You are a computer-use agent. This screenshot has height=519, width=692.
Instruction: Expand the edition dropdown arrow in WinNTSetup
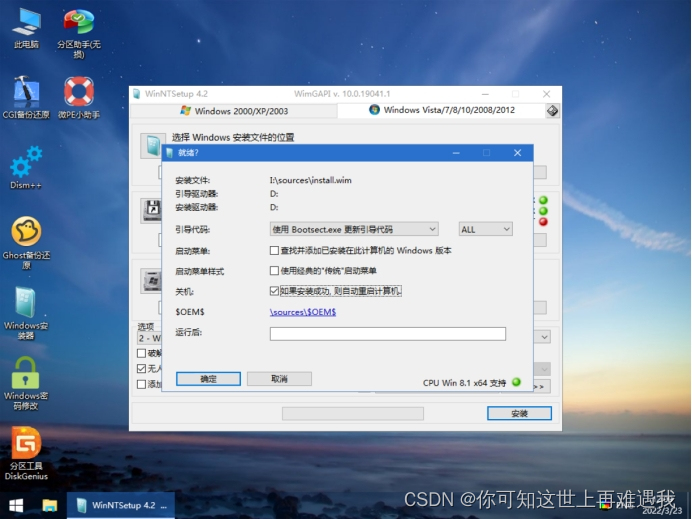coord(544,337)
